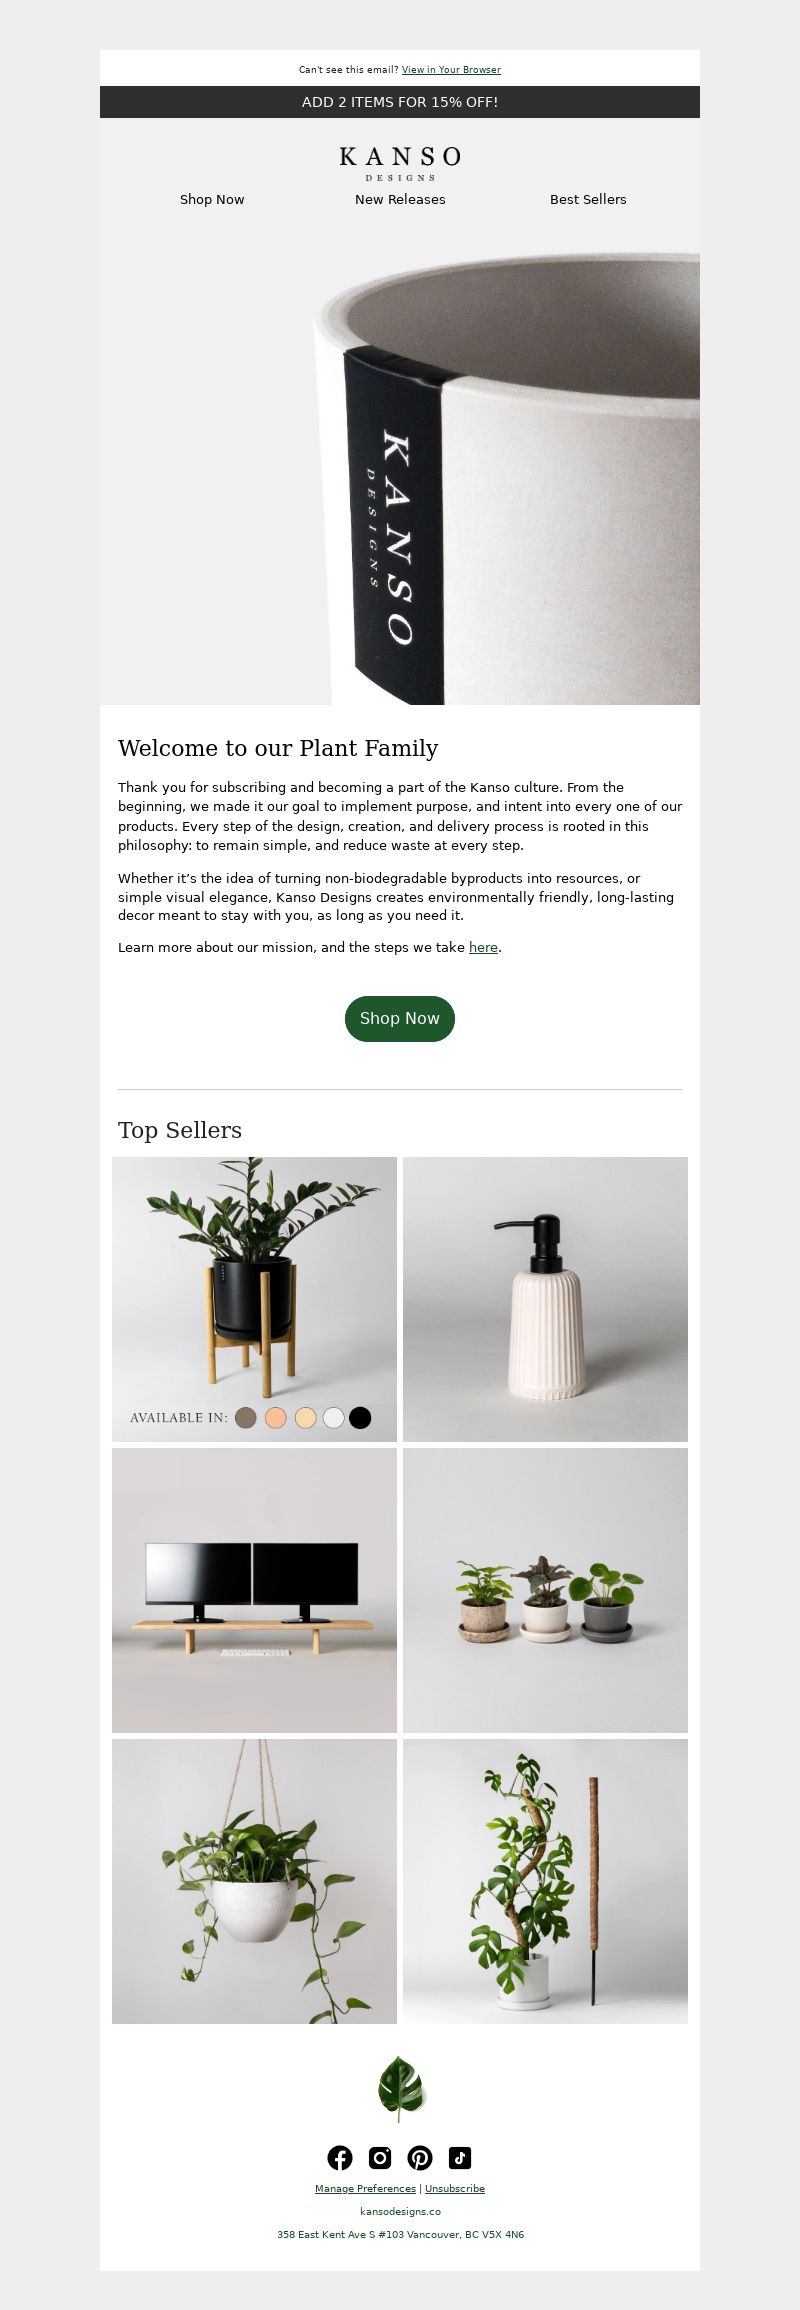The width and height of the screenshot is (800, 2310).
Task: Select the peach color swatch
Action: (x=275, y=1417)
